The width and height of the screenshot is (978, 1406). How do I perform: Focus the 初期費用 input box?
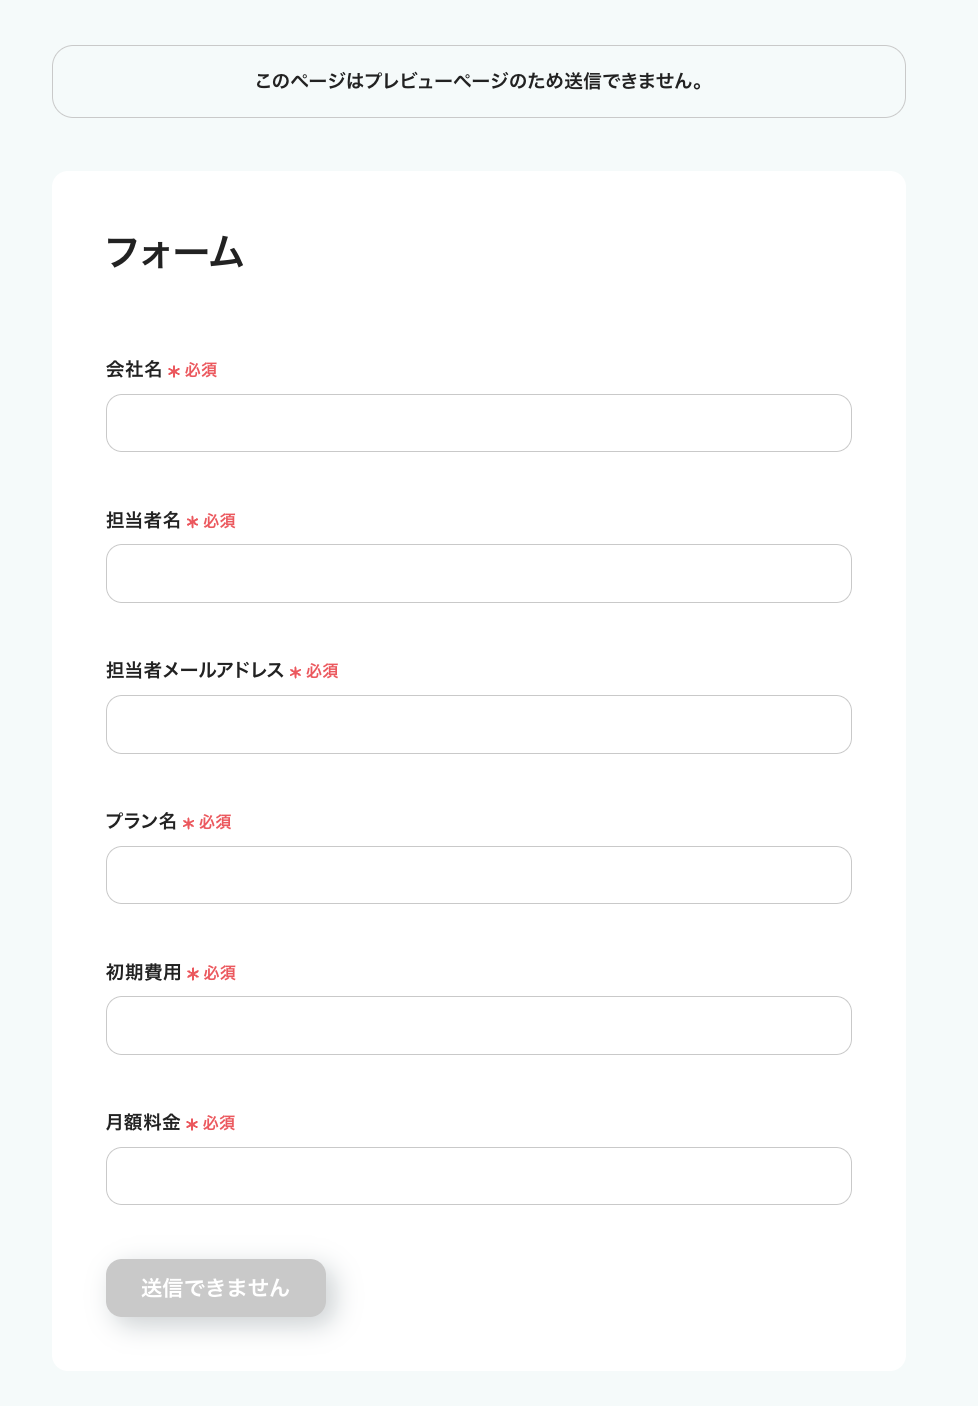478,1025
